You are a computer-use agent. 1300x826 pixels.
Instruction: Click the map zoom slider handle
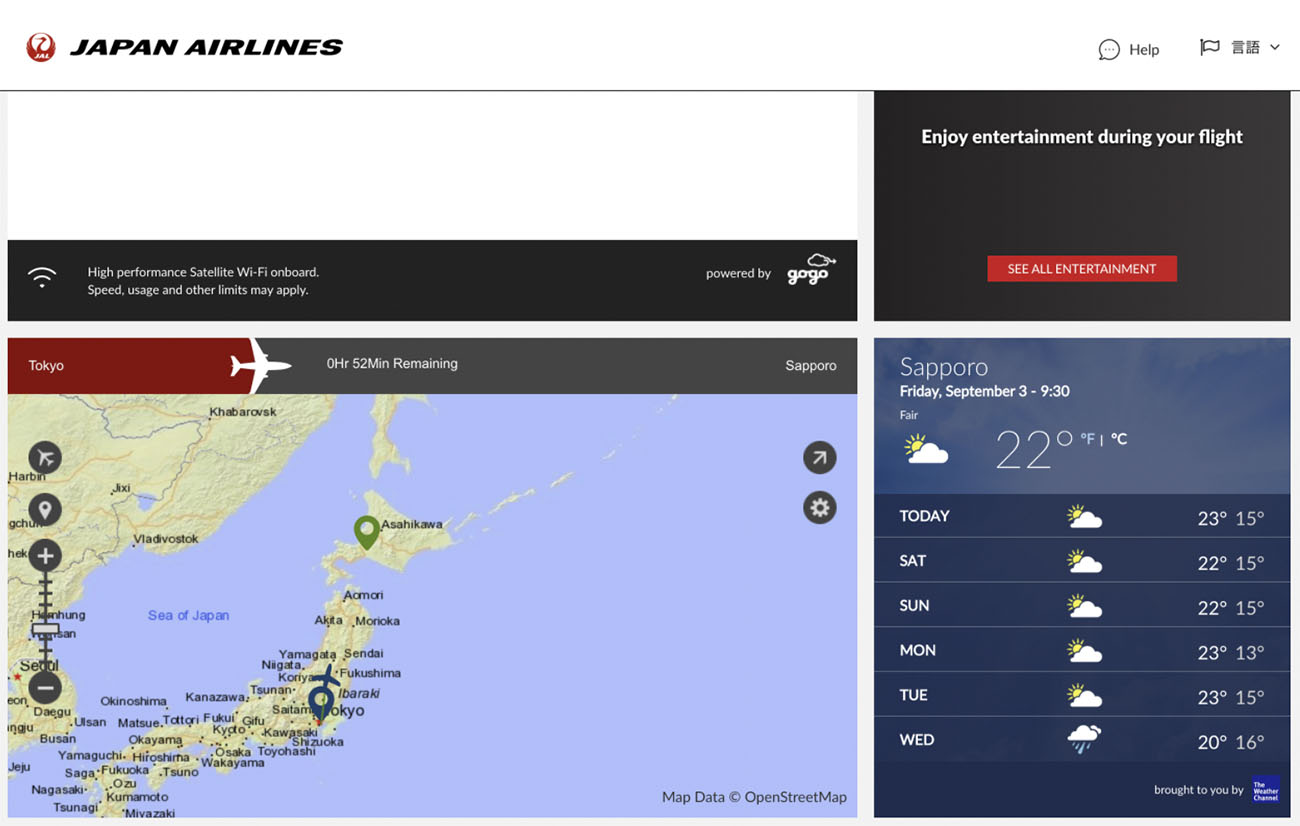(x=45, y=629)
